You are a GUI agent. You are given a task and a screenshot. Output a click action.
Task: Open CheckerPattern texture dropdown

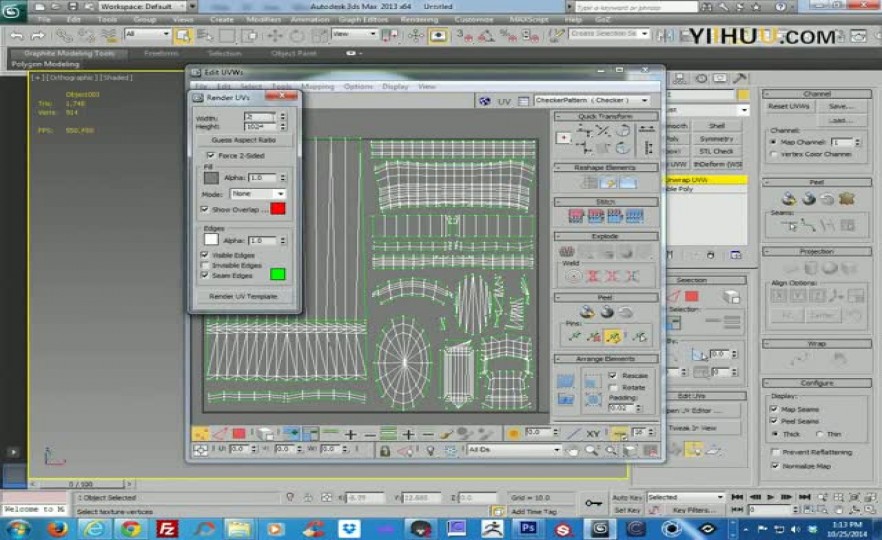click(592, 100)
